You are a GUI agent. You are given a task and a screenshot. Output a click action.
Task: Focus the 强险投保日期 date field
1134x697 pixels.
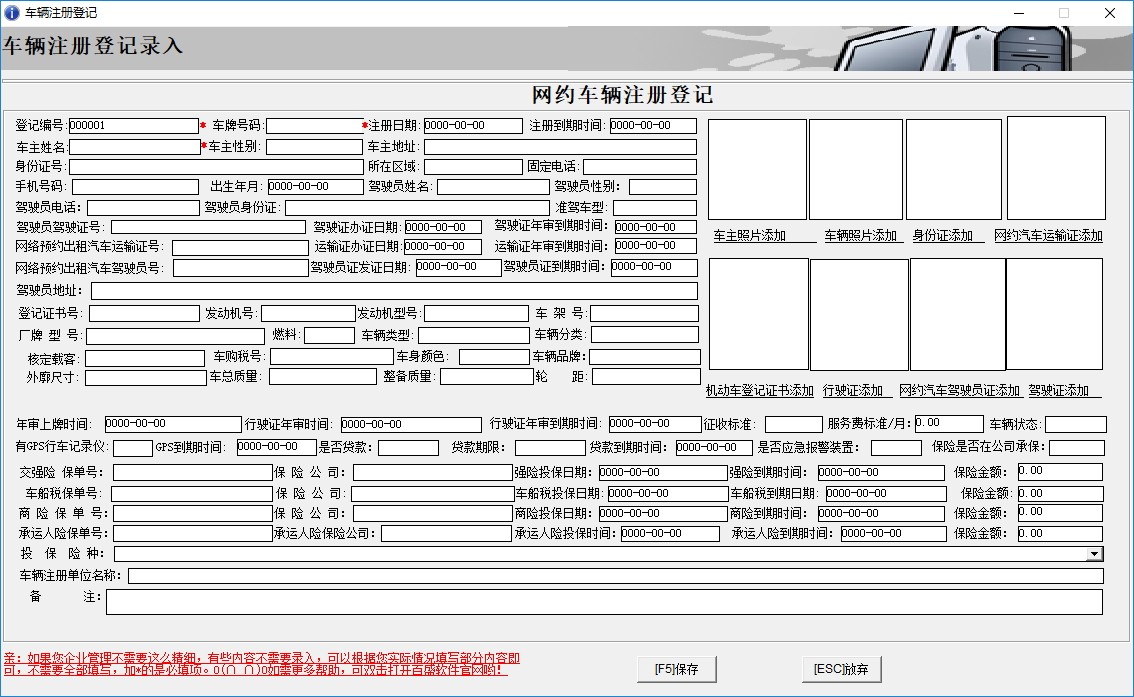pyautogui.click(x=662, y=473)
